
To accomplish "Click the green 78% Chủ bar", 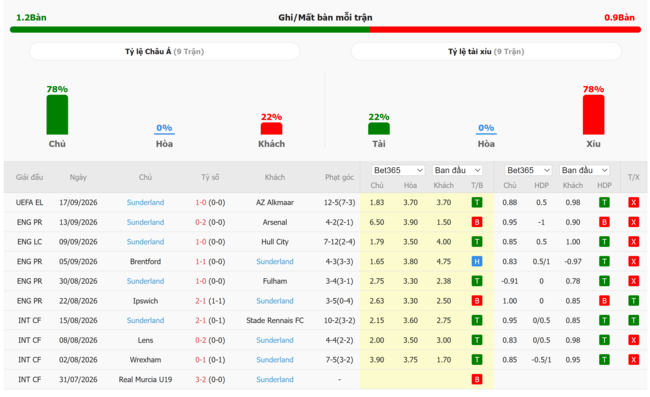I will tap(57, 115).
